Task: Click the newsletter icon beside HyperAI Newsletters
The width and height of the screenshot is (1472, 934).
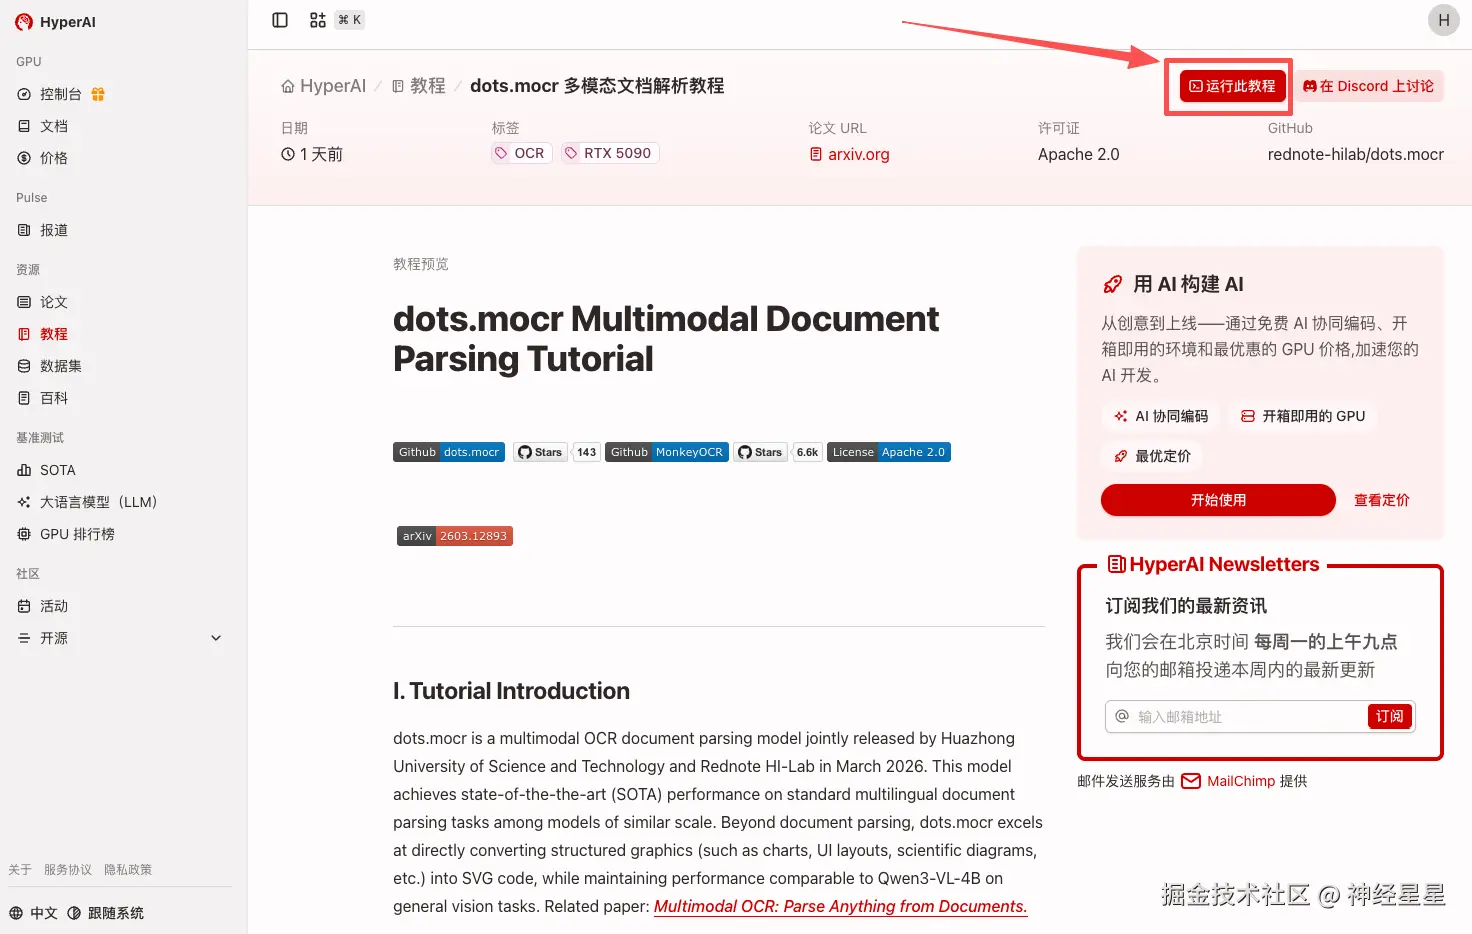Action: [1117, 565]
